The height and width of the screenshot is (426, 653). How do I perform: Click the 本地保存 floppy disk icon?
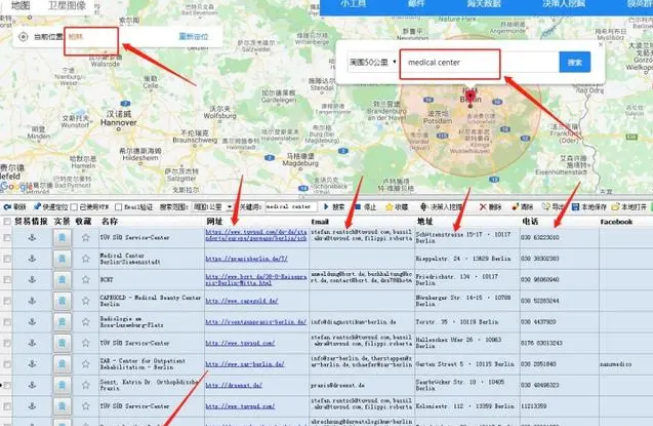click(x=576, y=207)
